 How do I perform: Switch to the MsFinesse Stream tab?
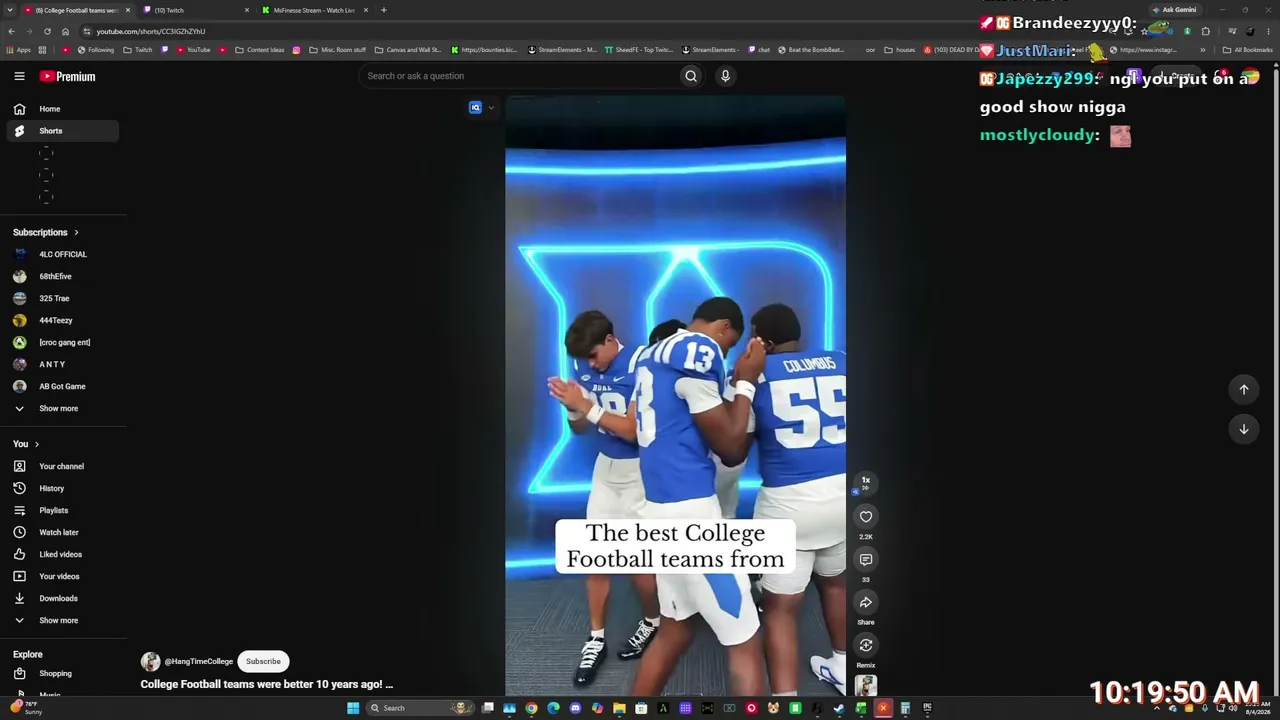pyautogui.click(x=314, y=10)
